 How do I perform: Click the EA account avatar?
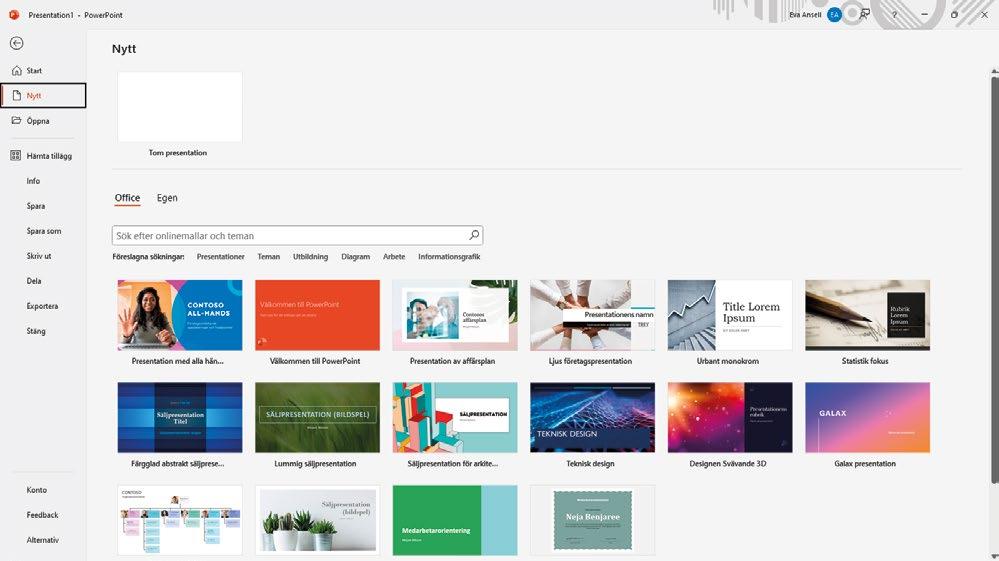[834, 15]
